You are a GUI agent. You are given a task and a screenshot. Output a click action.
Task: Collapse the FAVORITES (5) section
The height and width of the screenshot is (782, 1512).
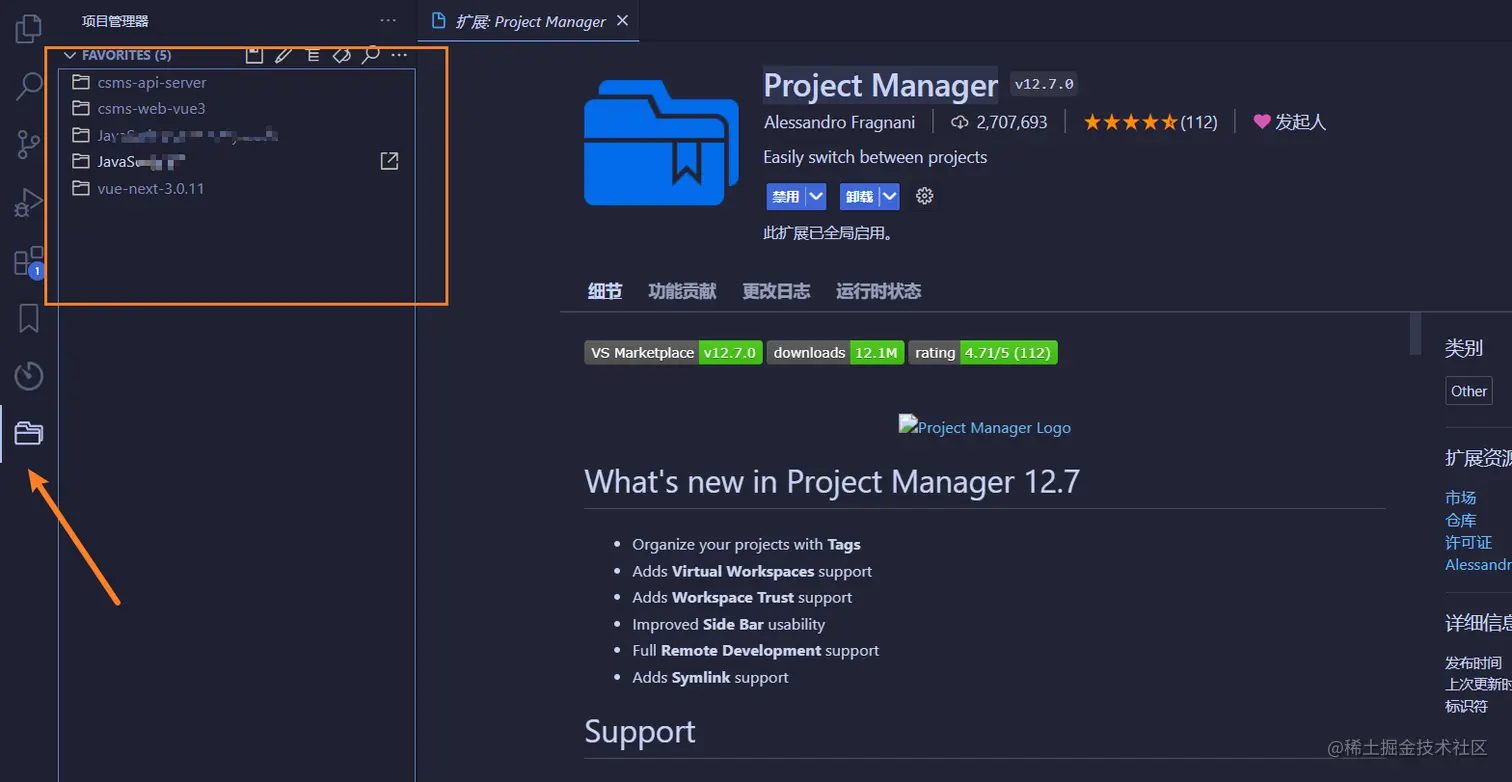70,55
